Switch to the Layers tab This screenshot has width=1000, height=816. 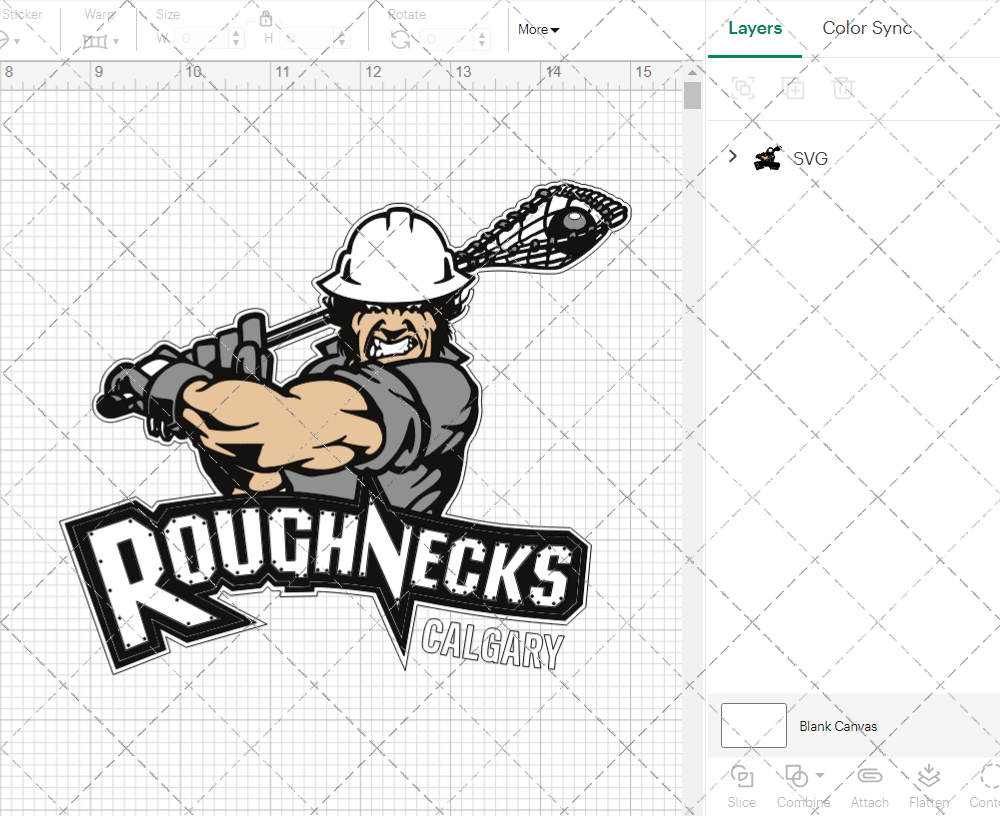[x=755, y=28]
